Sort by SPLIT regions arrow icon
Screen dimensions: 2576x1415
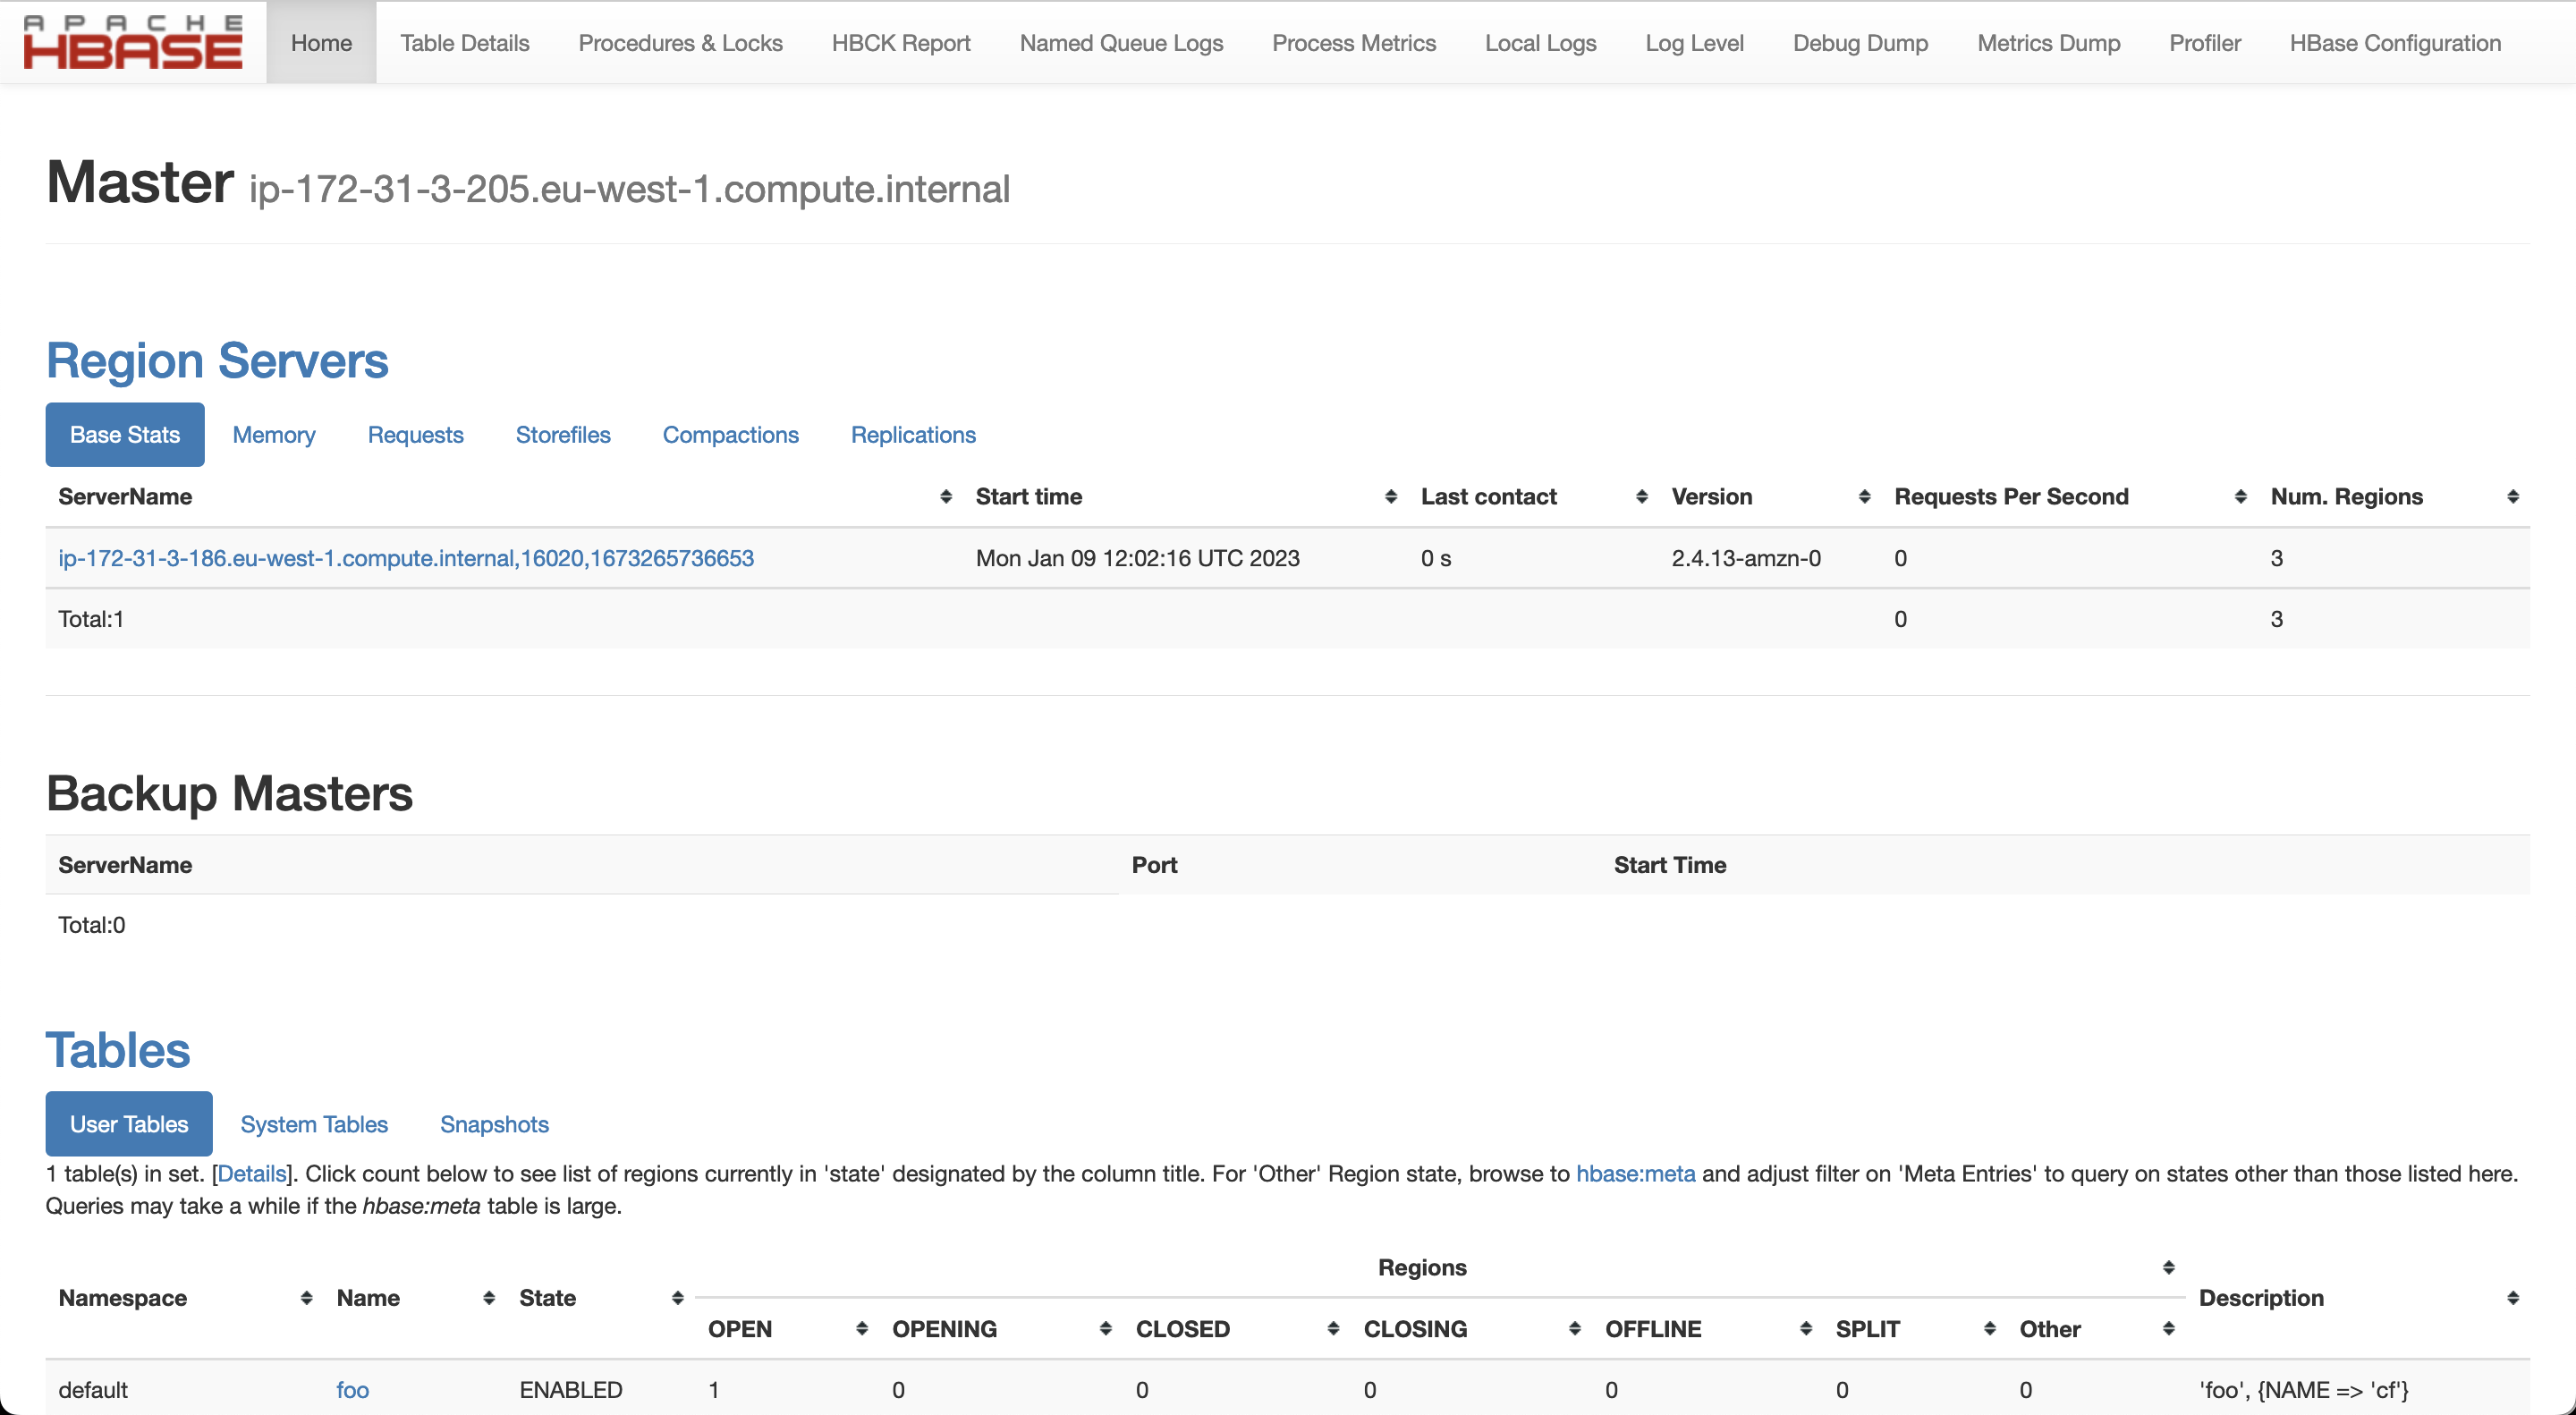pos(1990,1329)
